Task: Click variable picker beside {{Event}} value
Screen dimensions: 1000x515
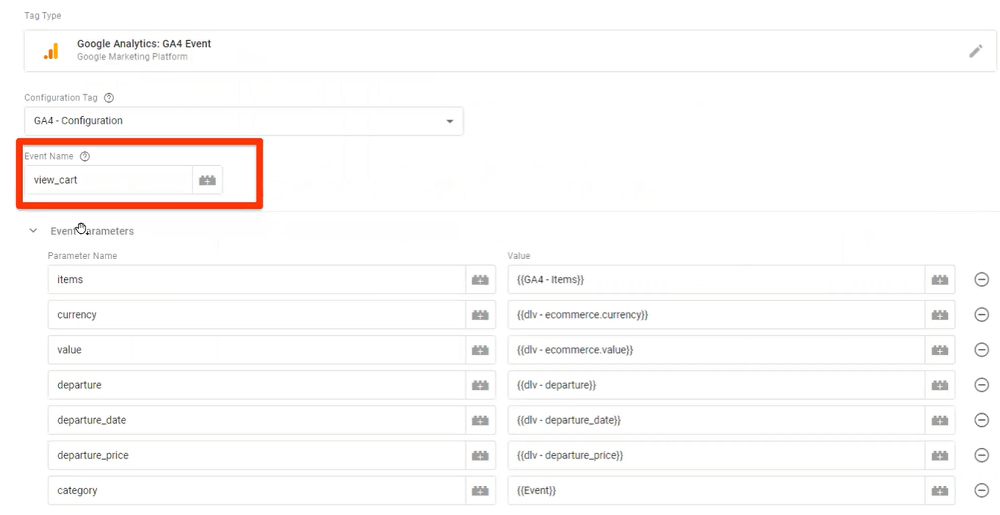Action: [940, 490]
